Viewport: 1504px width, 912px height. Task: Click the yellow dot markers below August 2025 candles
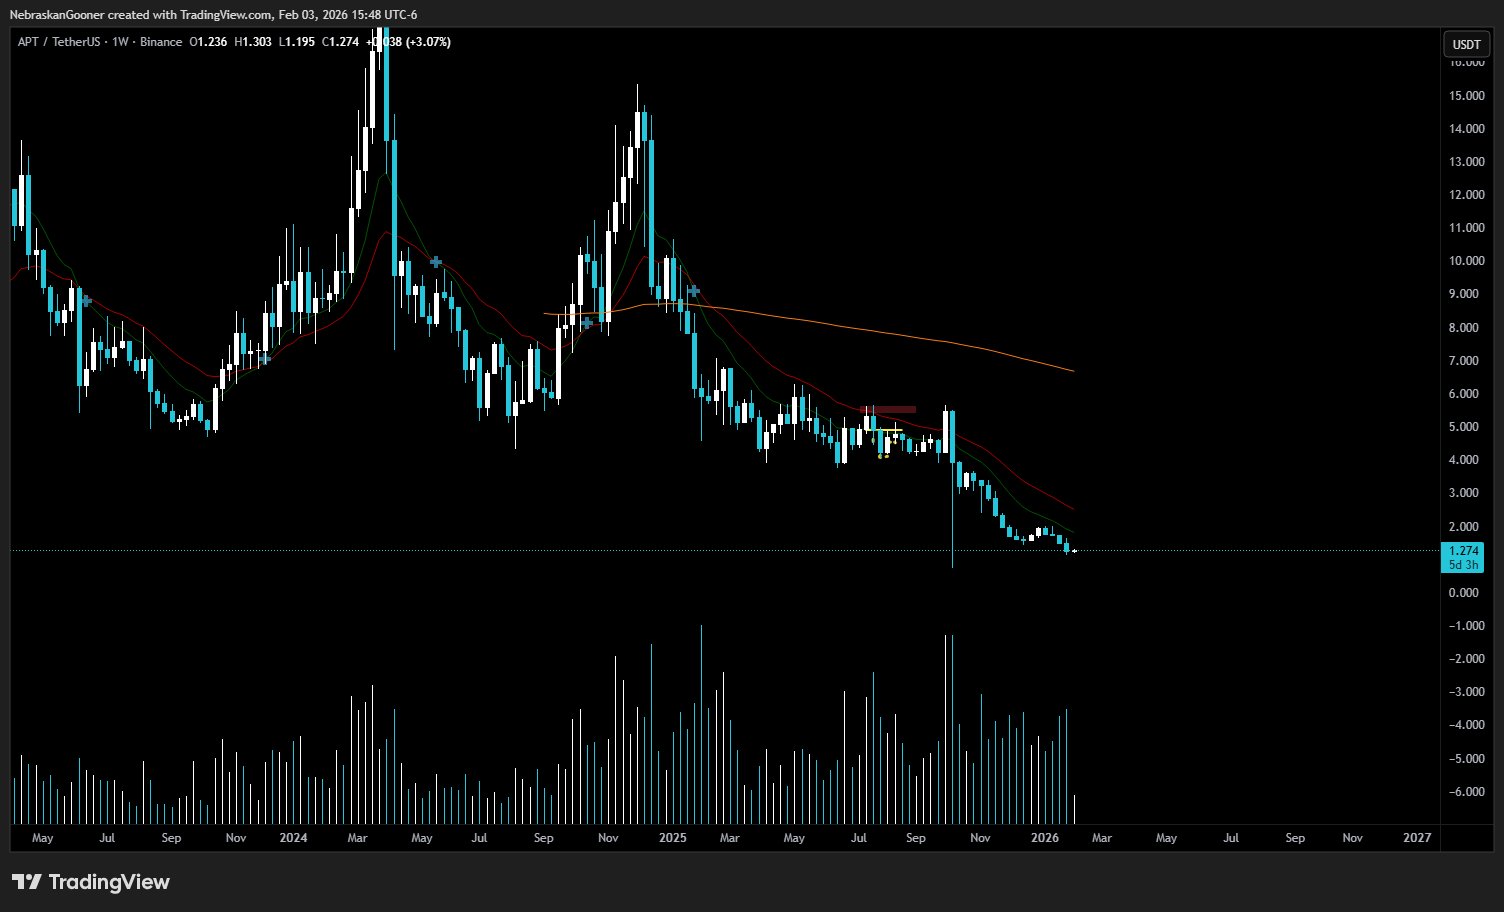click(x=883, y=456)
